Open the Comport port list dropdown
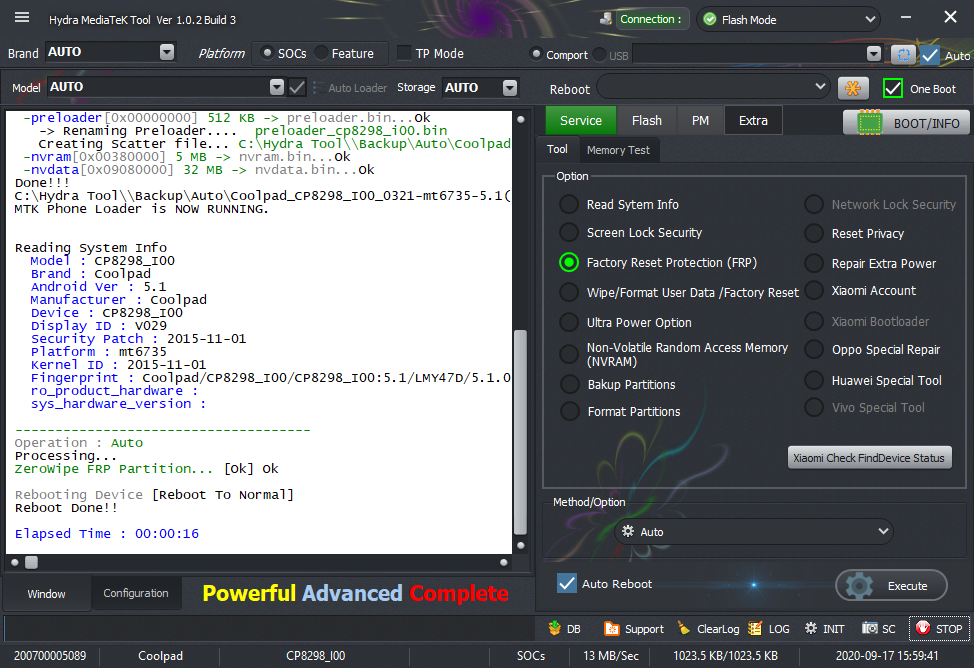Screen dimensions: 974x668 874,54
